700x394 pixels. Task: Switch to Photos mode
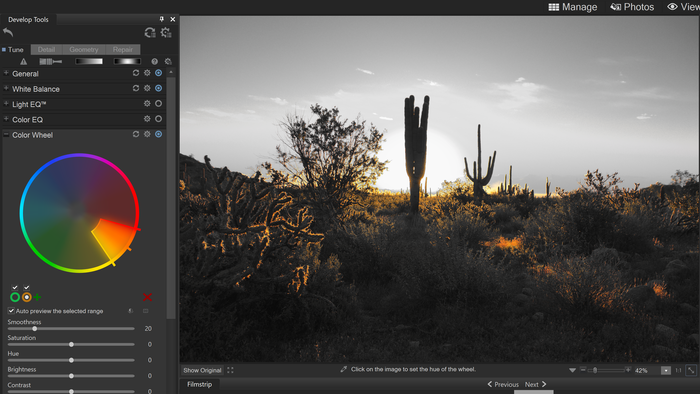[x=632, y=7]
